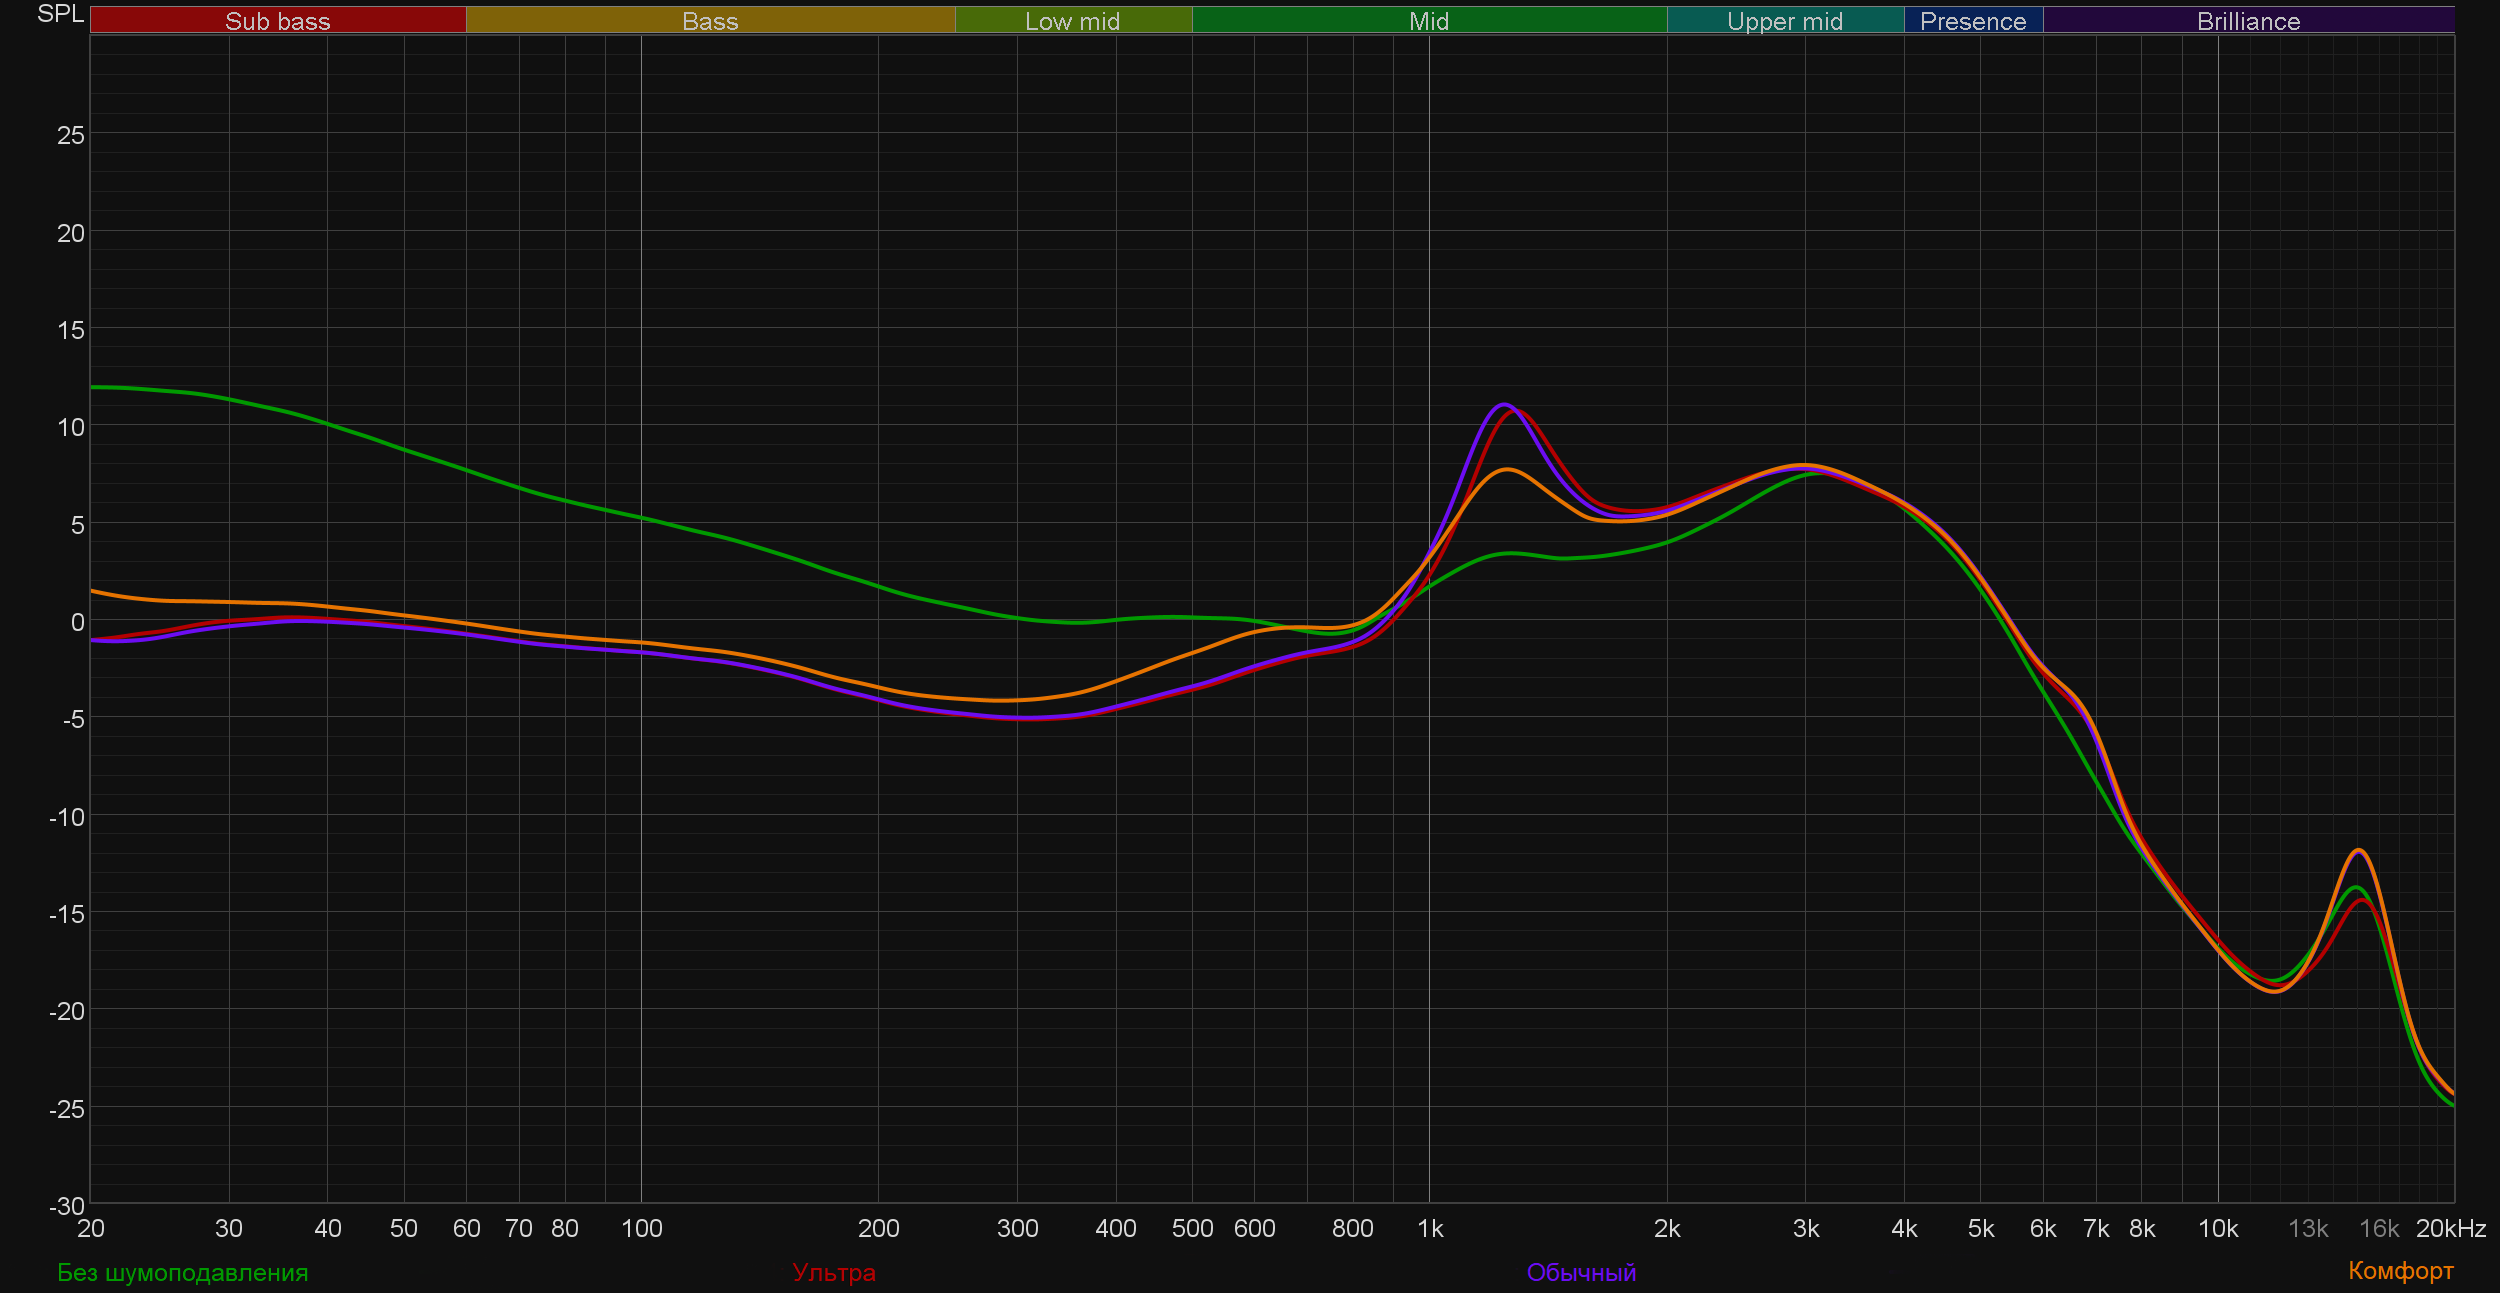Click the Upper mid band header

point(1785,21)
